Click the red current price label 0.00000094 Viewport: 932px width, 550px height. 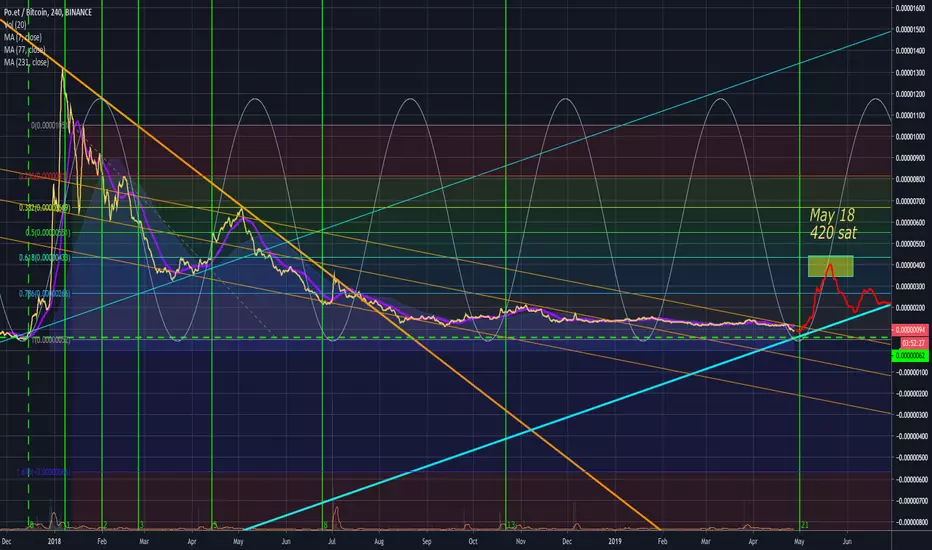point(909,330)
